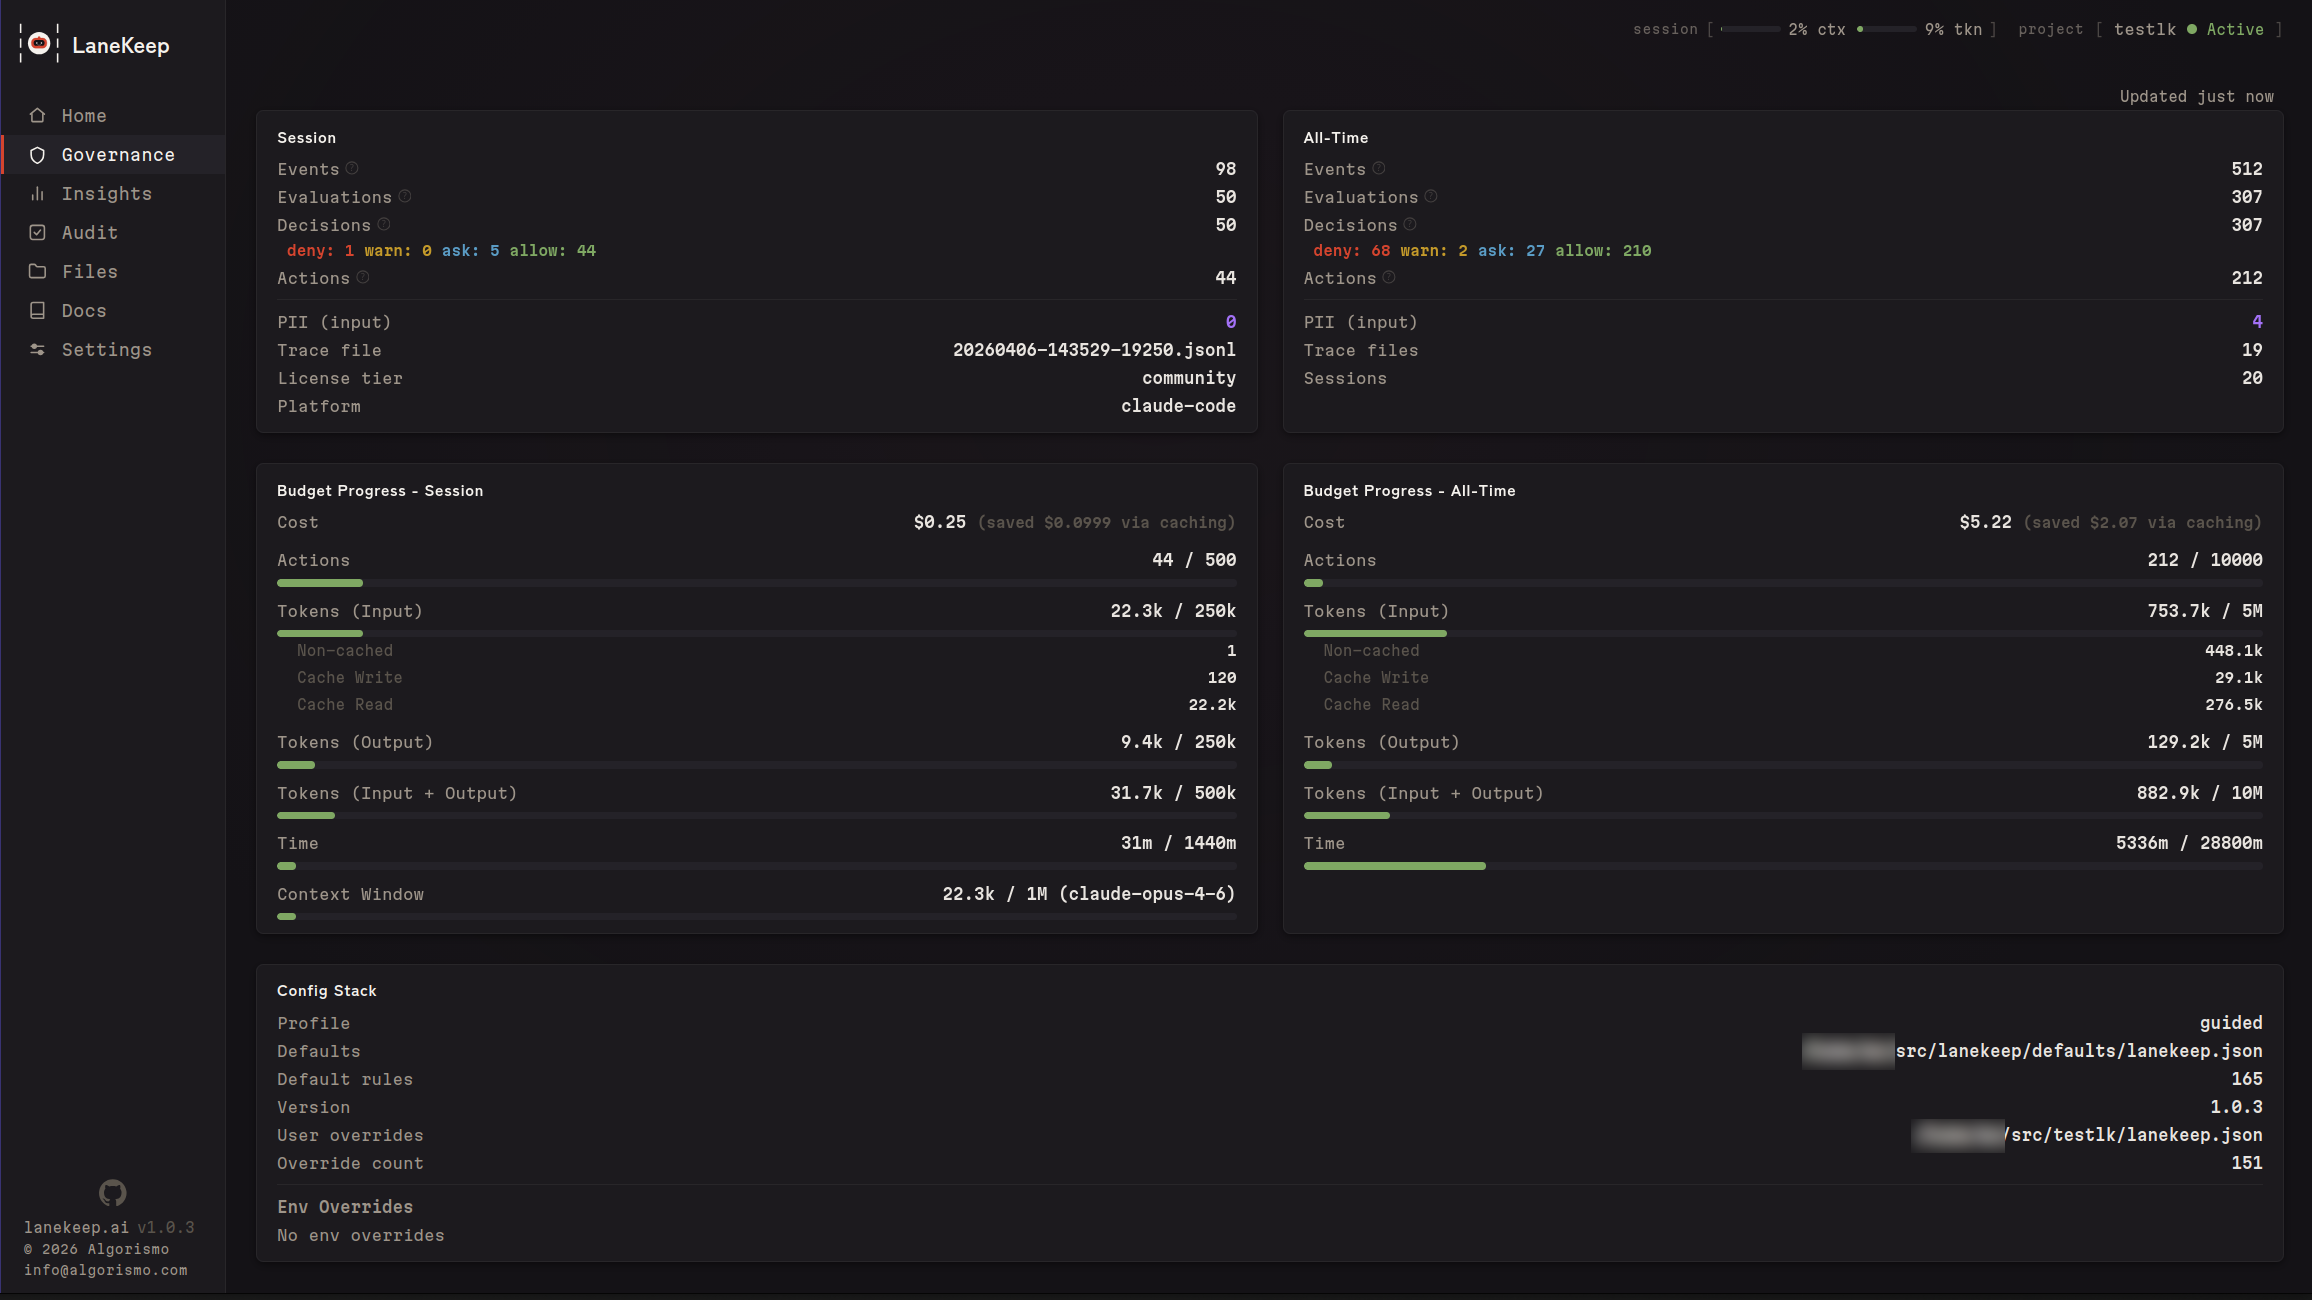Click session 'deny: 1' decision count
The image size is (2312, 1300).
[x=320, y=251]
